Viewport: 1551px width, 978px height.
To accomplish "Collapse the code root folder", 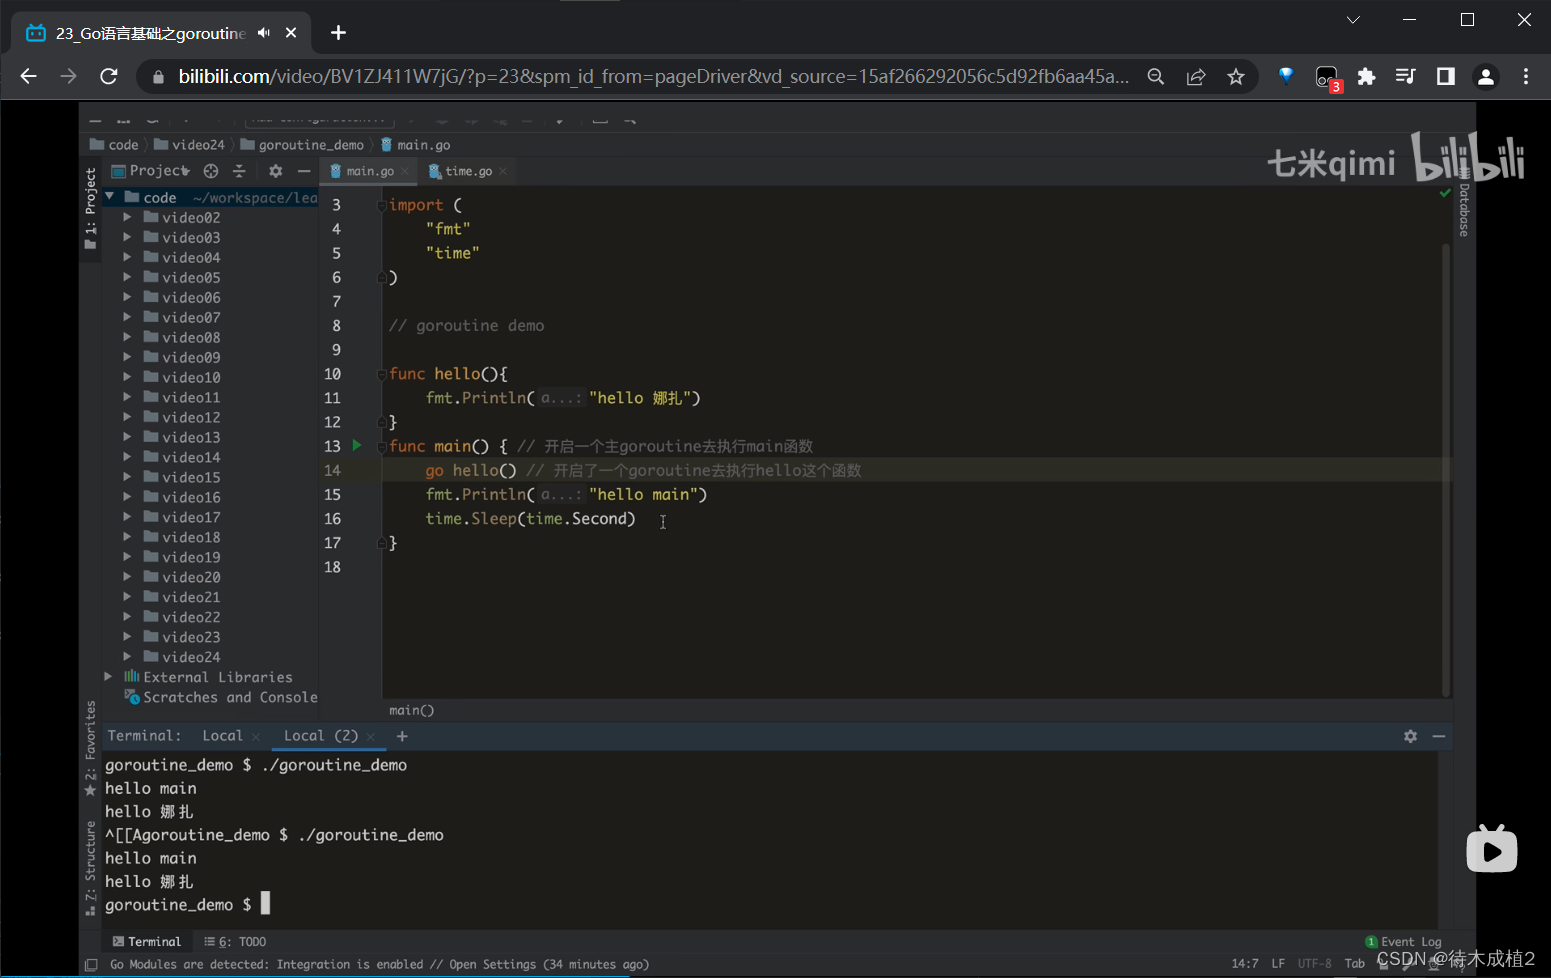I will click(110, 197).
